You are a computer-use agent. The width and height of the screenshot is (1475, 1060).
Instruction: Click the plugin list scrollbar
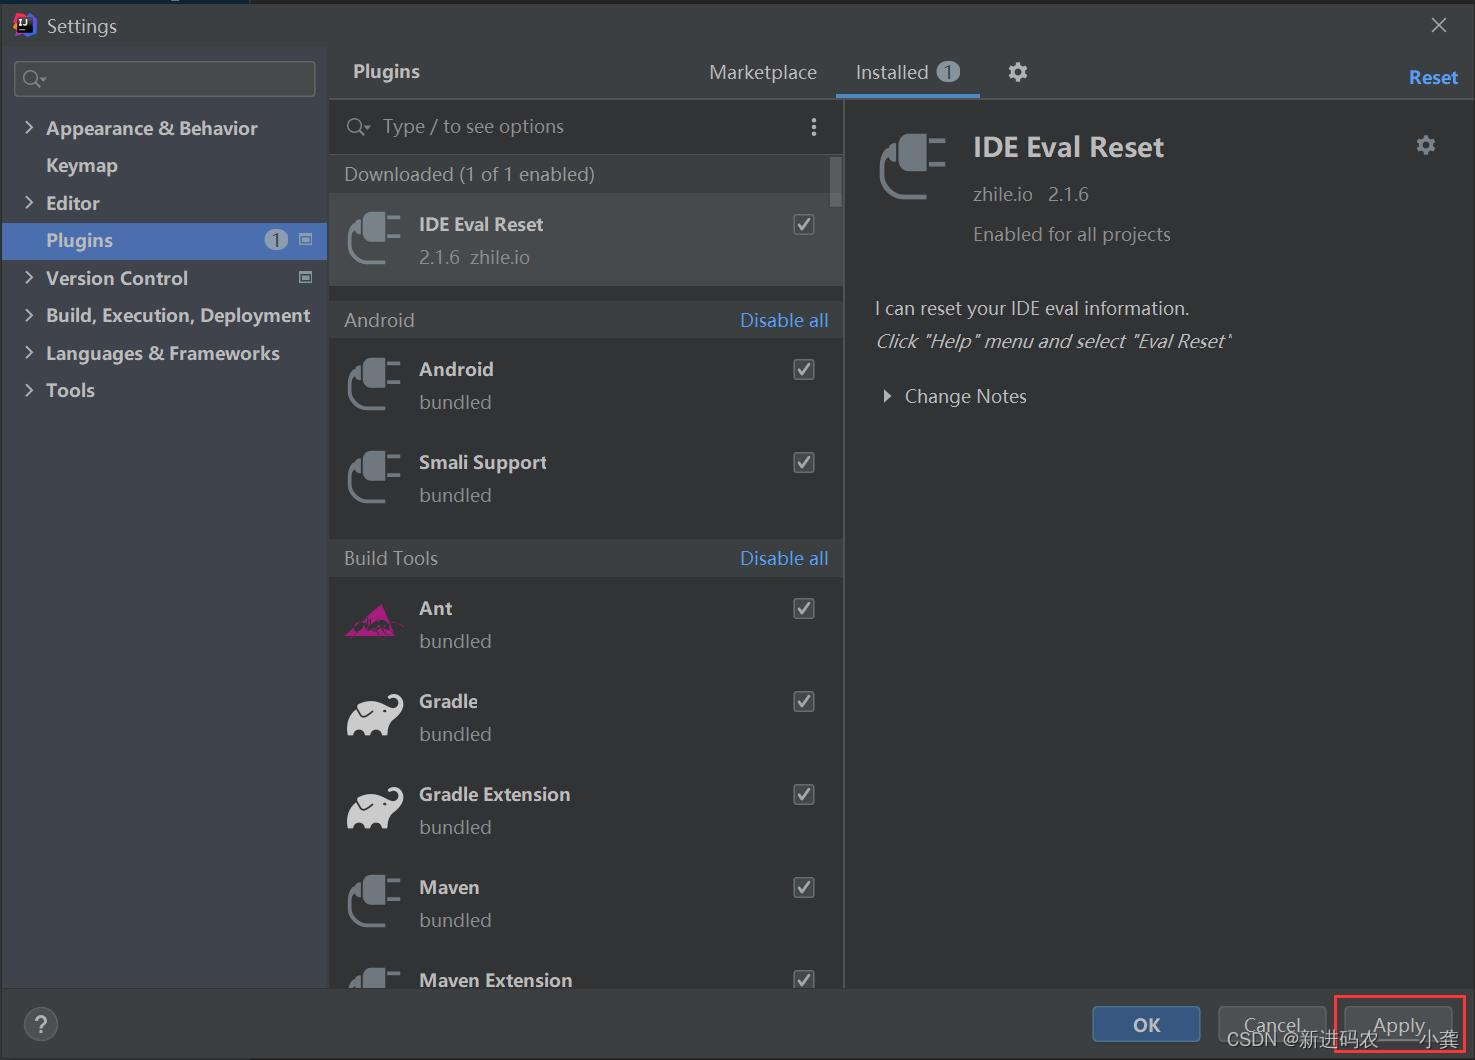(836, 182)
